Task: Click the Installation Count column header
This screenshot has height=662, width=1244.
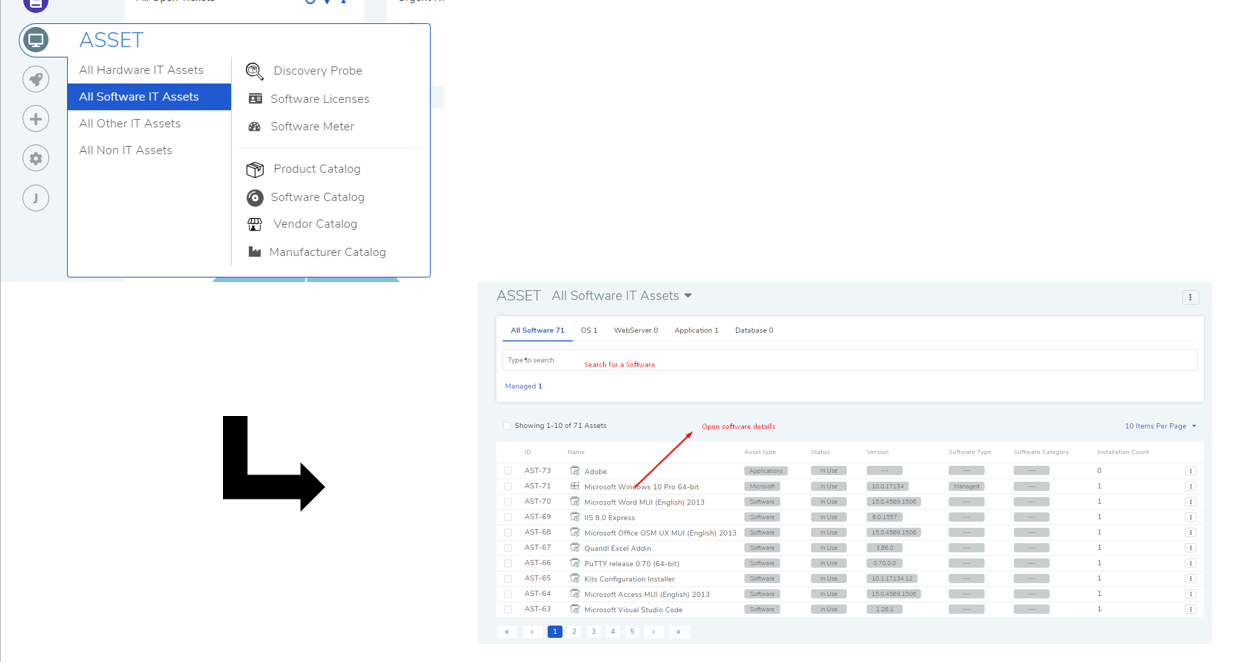Action: pos(1123,452)
